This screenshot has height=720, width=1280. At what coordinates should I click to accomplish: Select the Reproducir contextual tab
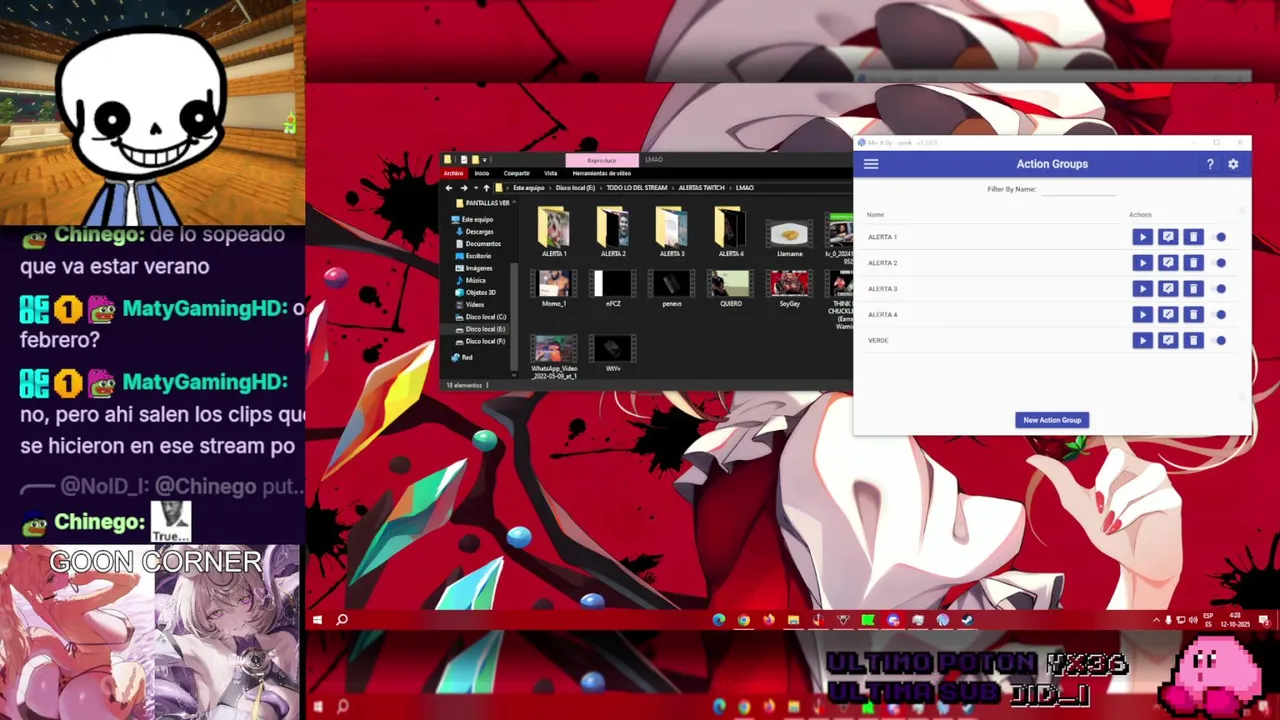602,160
